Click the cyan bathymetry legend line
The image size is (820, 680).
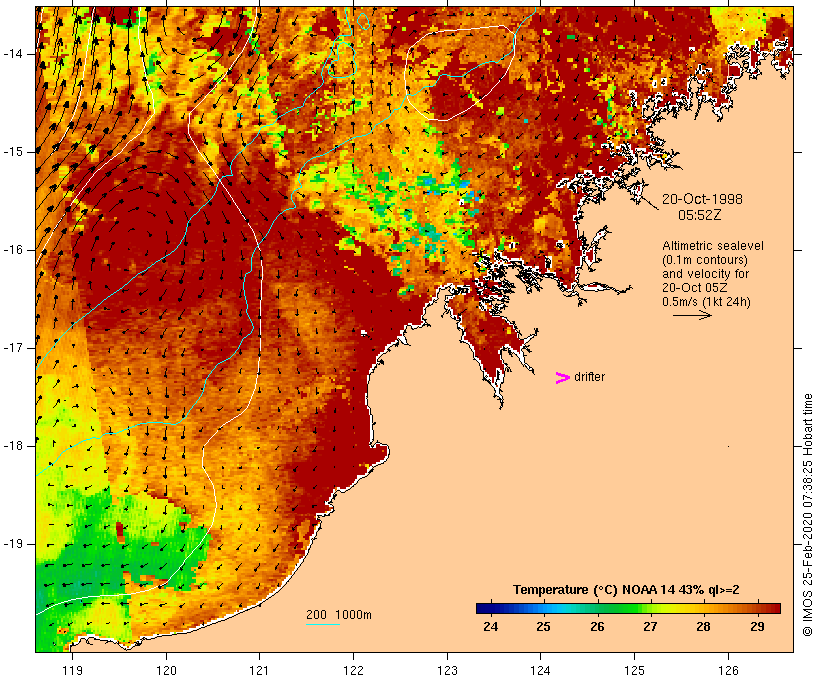point(323,624)
